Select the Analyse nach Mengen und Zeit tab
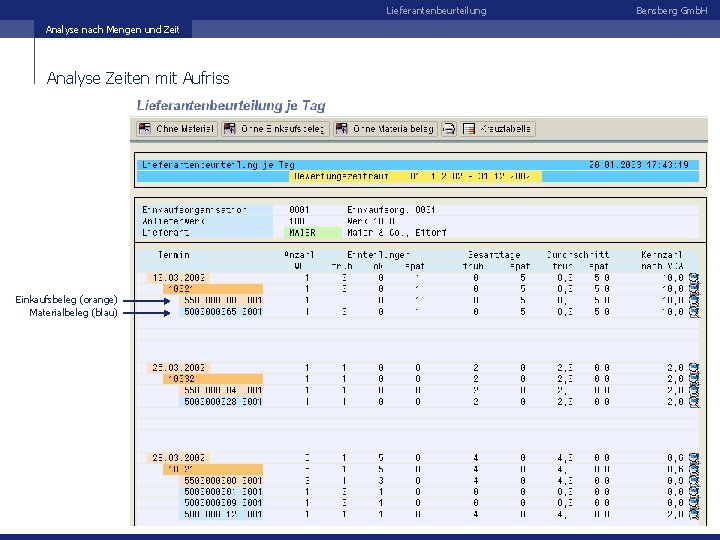 pos(112,29)
